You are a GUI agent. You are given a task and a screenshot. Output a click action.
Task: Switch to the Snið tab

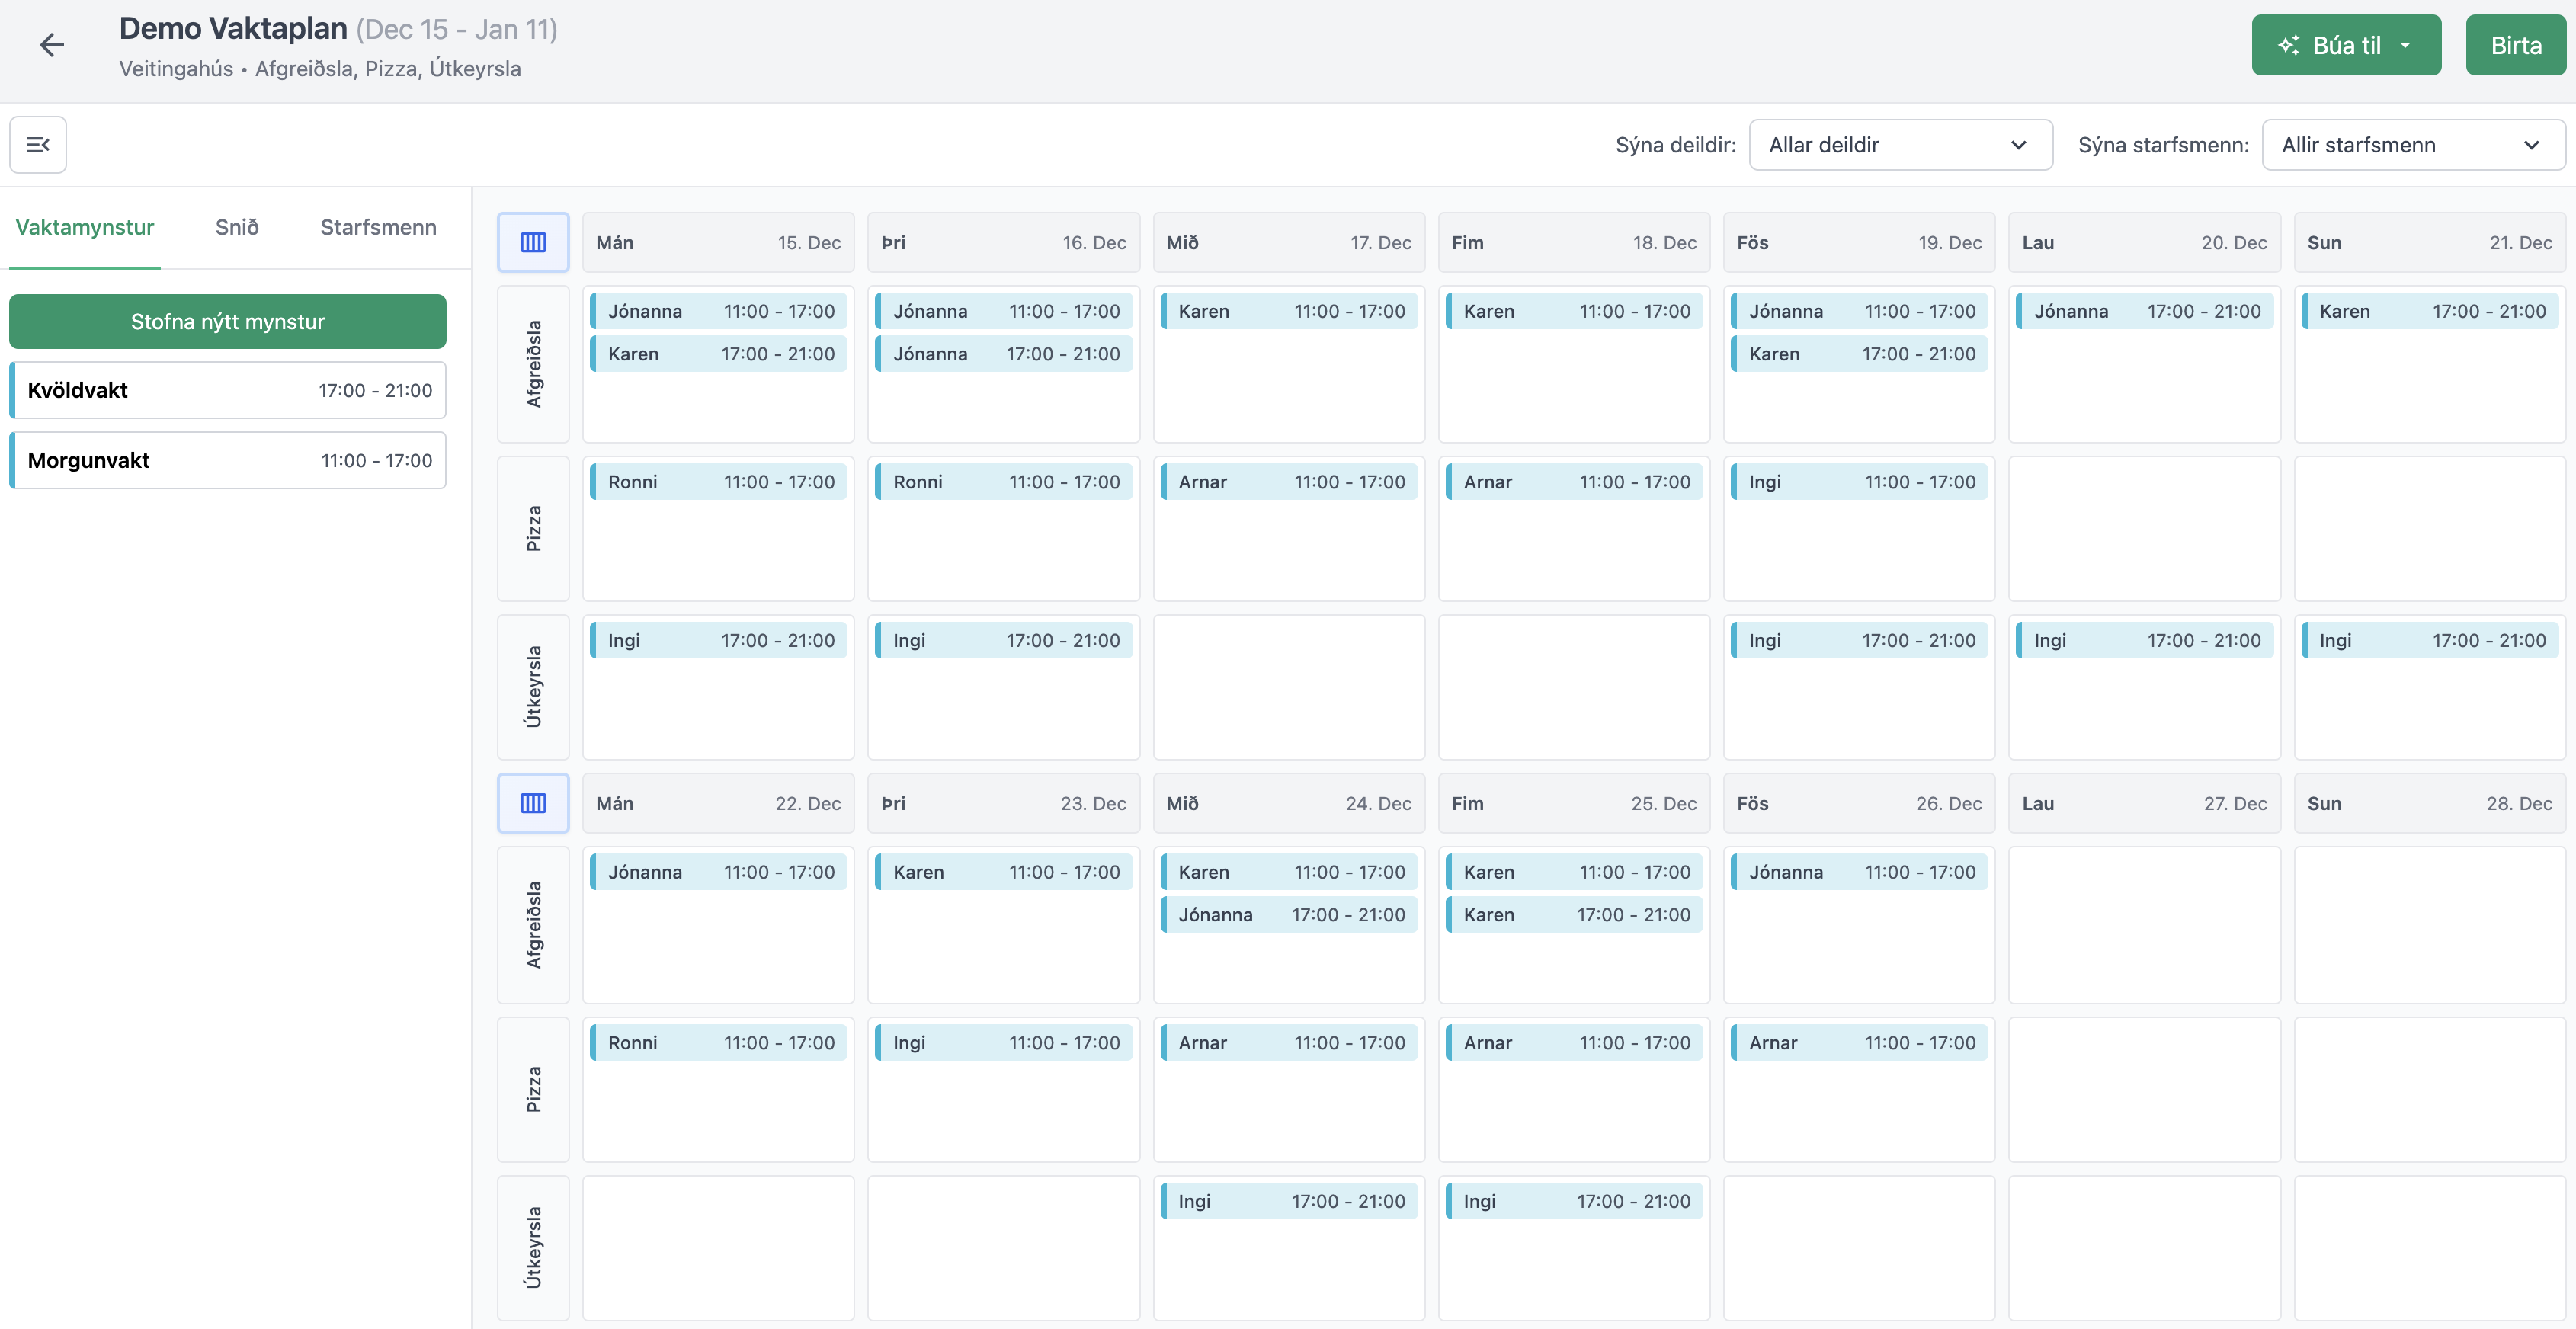click(x=236, y=227)
